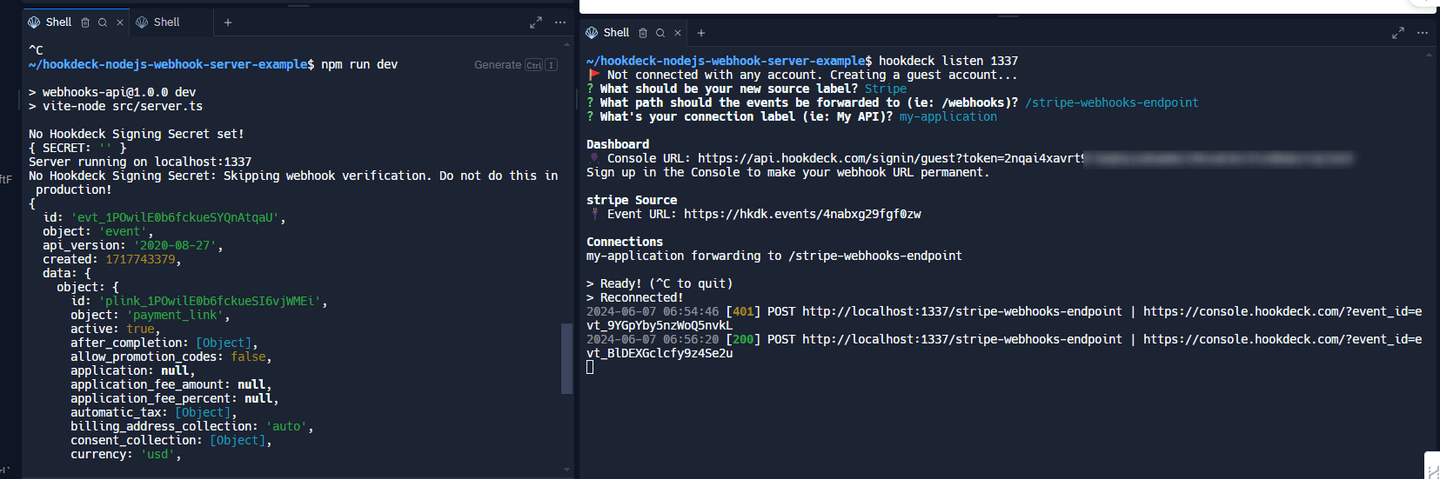Open the left pane's three-dot more menu
This screenshot has height=479, width=1440.
(561, 22)
